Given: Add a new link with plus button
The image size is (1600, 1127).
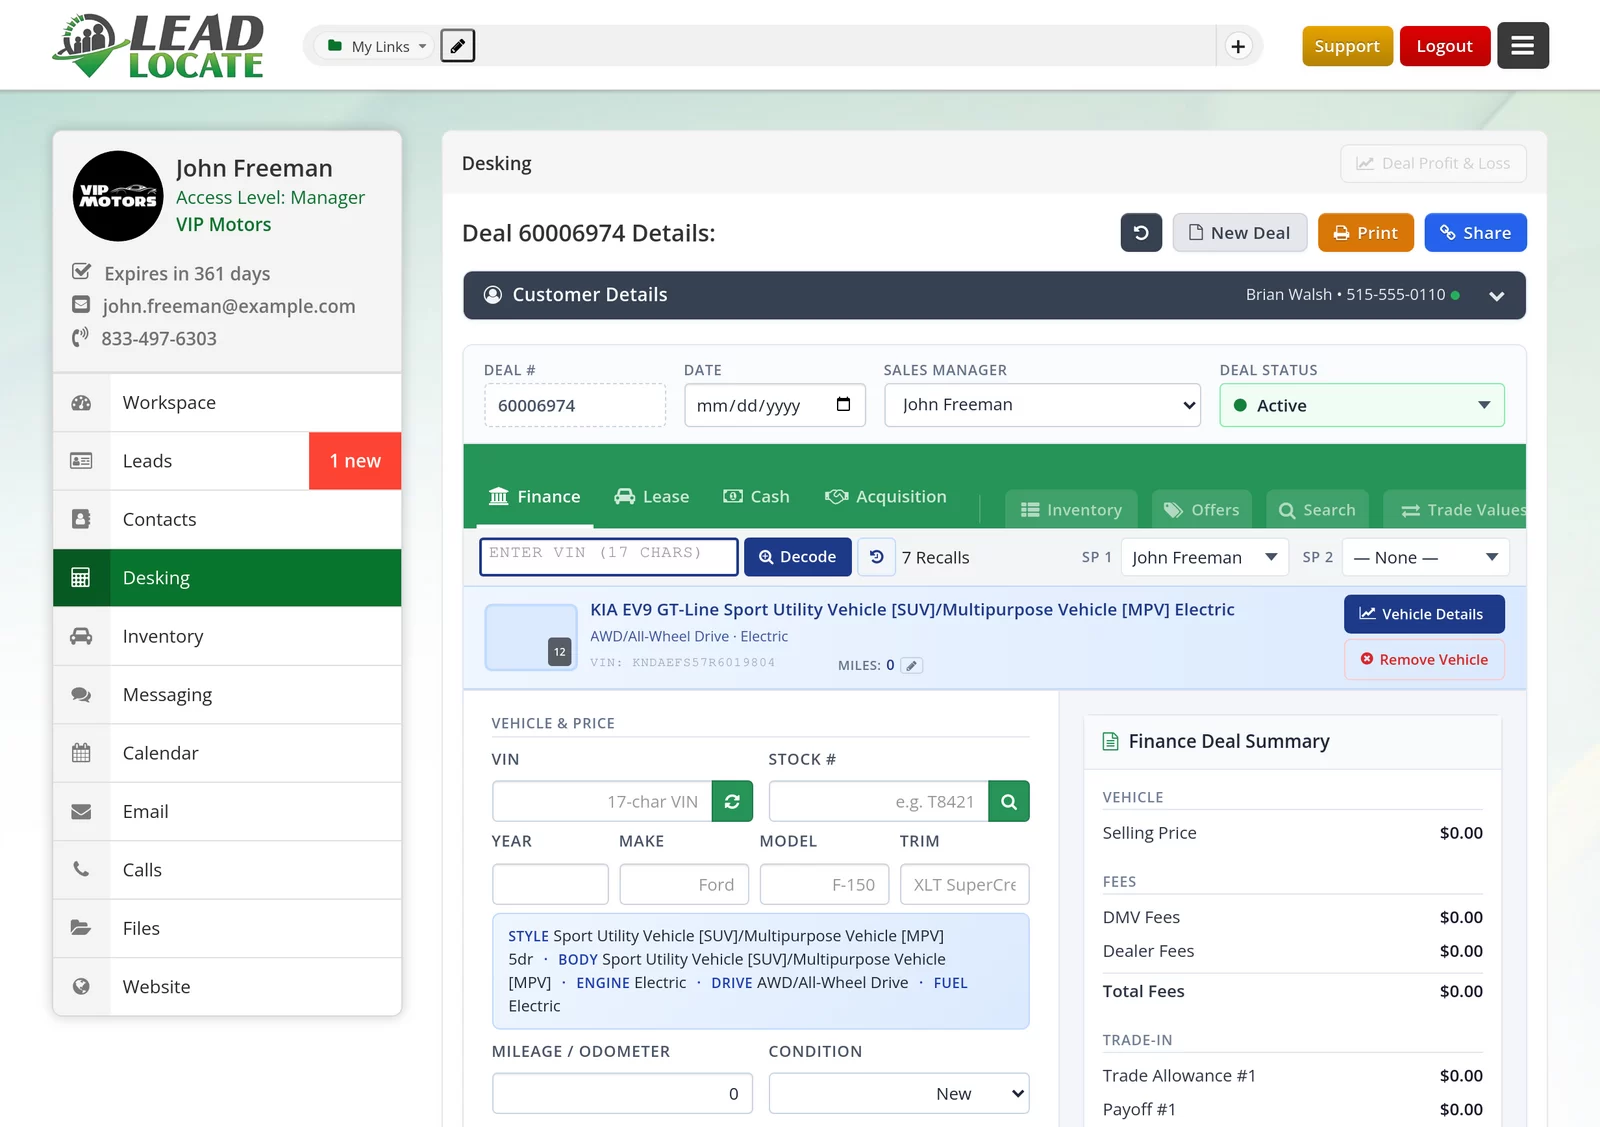Looking at the screenshot, I should (x=1238, y=46).
